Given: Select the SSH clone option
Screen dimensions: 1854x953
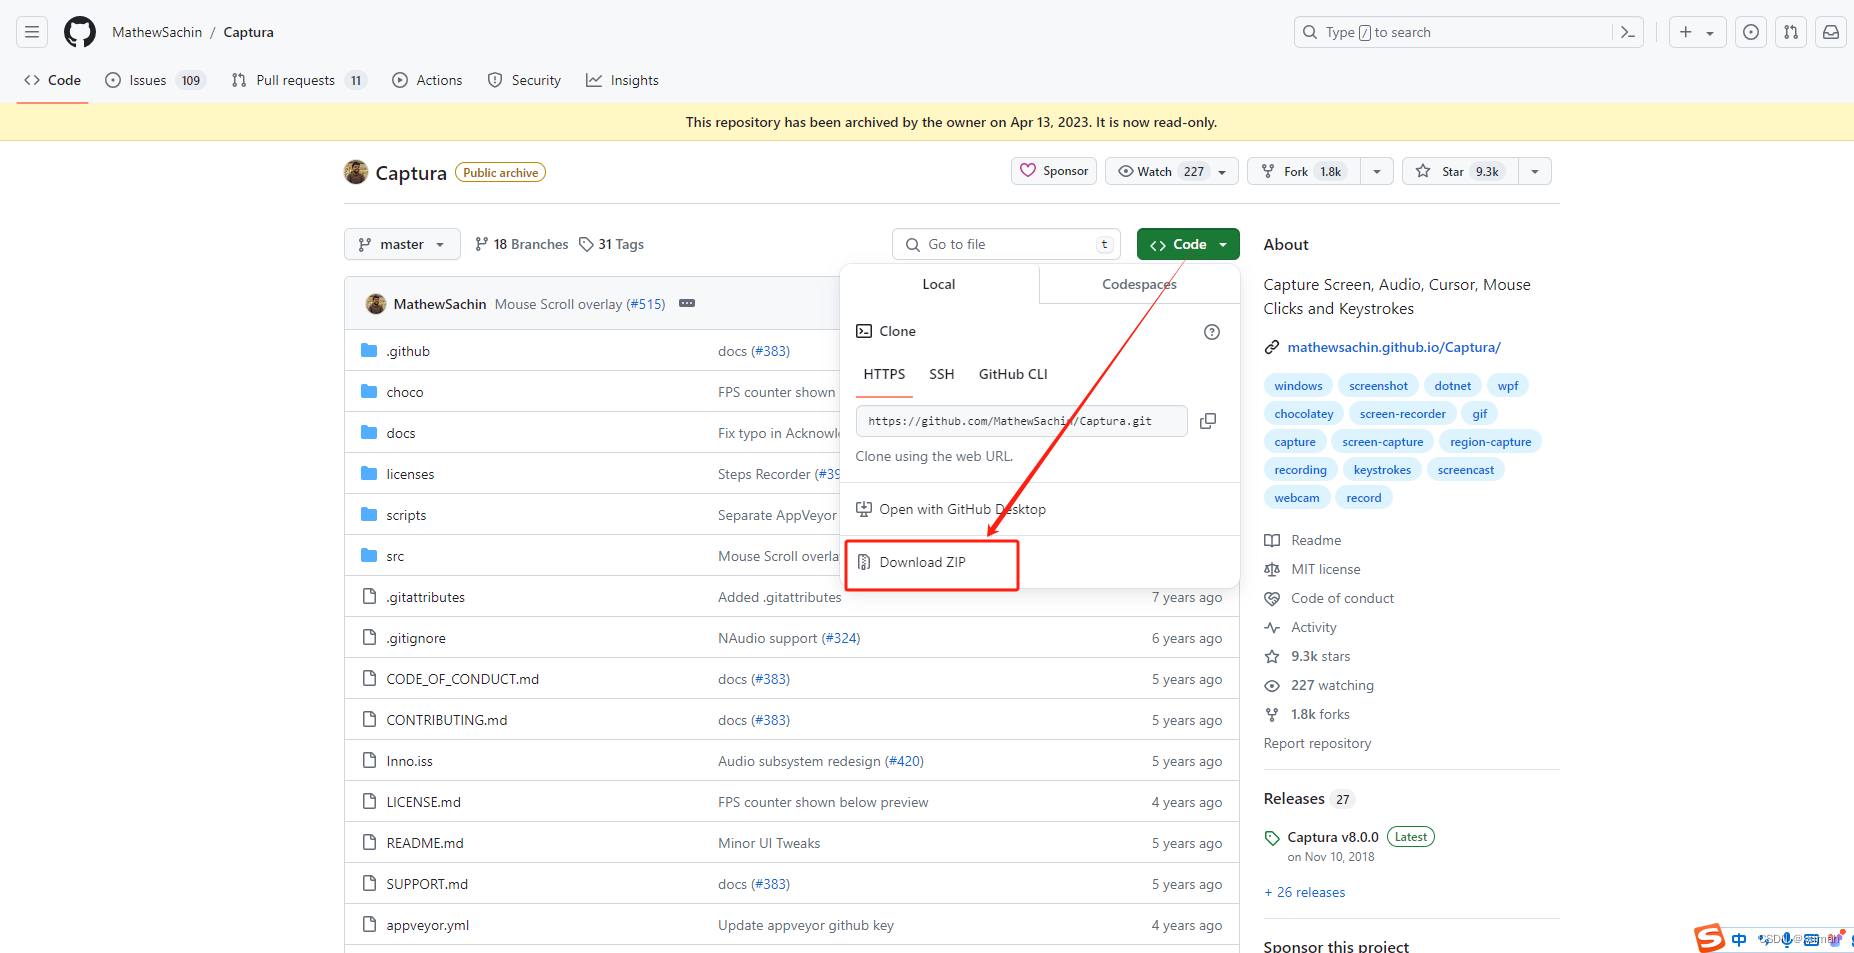Looking at the screenshot, I should [942, 374].
